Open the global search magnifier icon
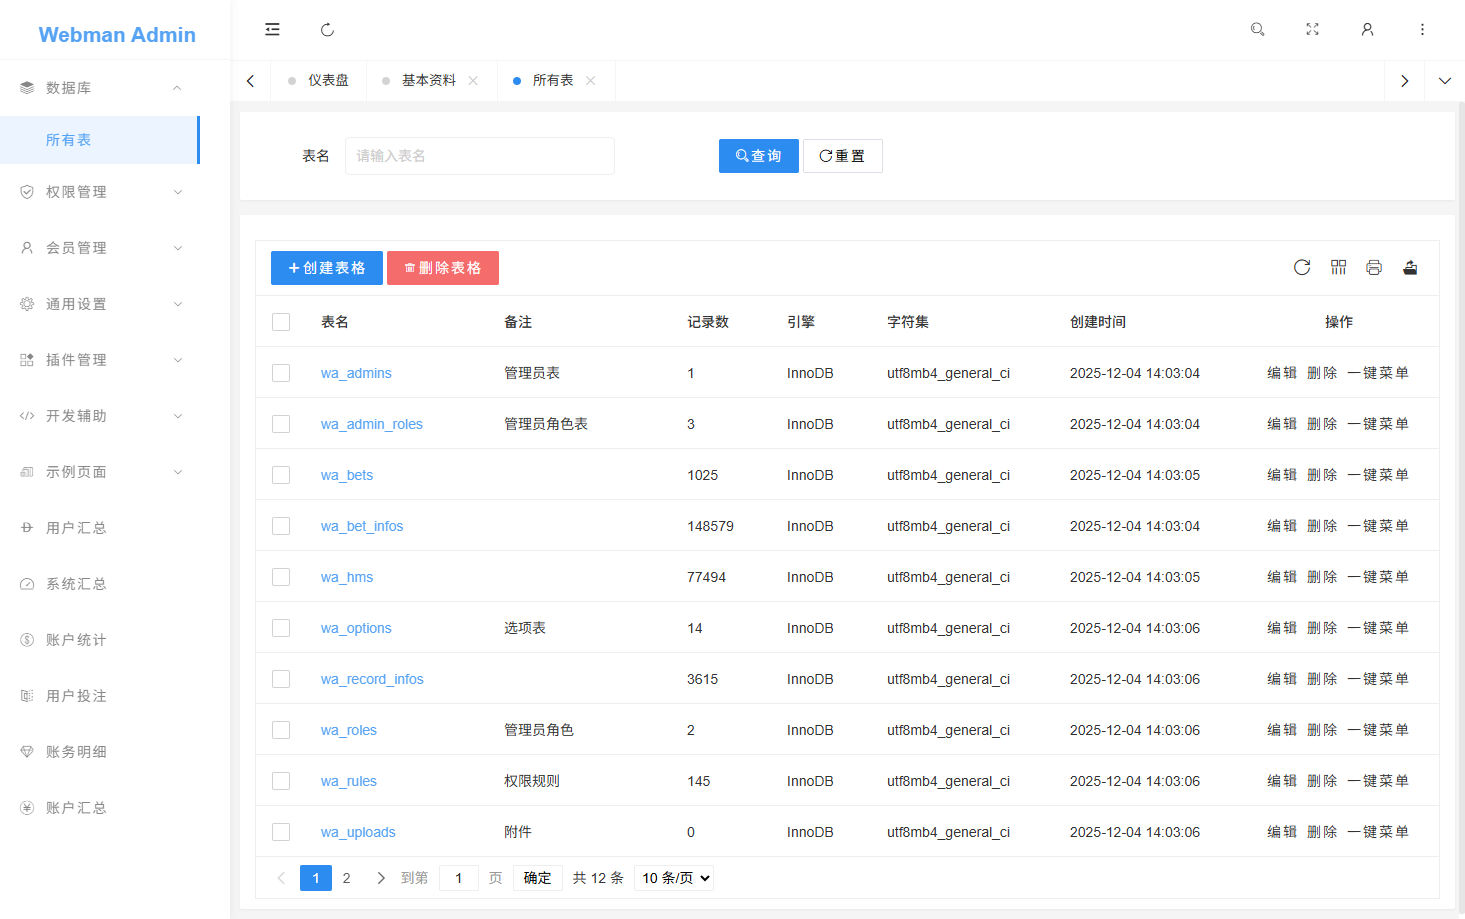This screenshot has height=919, width=1465. [x=1257, y=30]
